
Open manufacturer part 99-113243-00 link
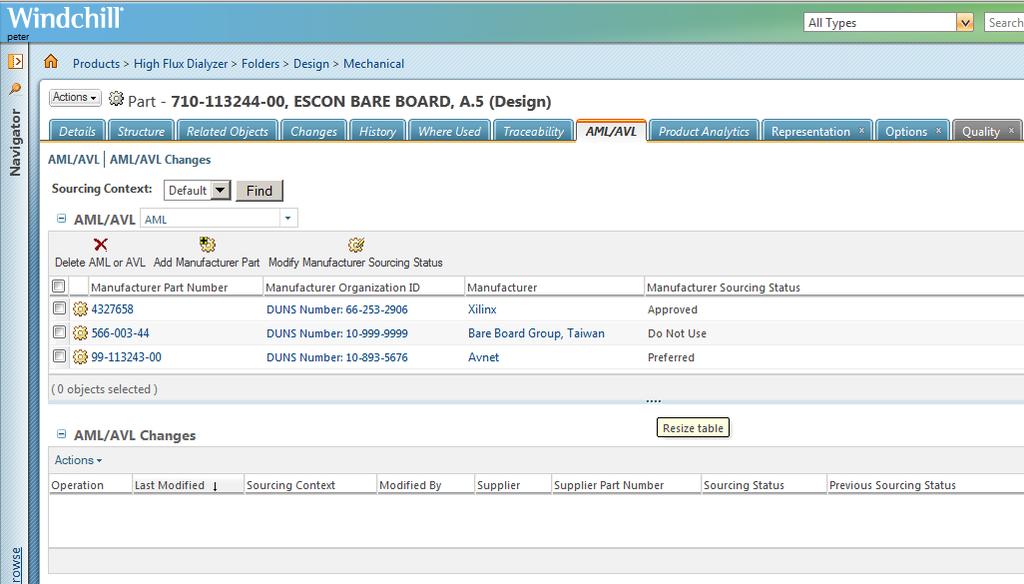[126, 357]
